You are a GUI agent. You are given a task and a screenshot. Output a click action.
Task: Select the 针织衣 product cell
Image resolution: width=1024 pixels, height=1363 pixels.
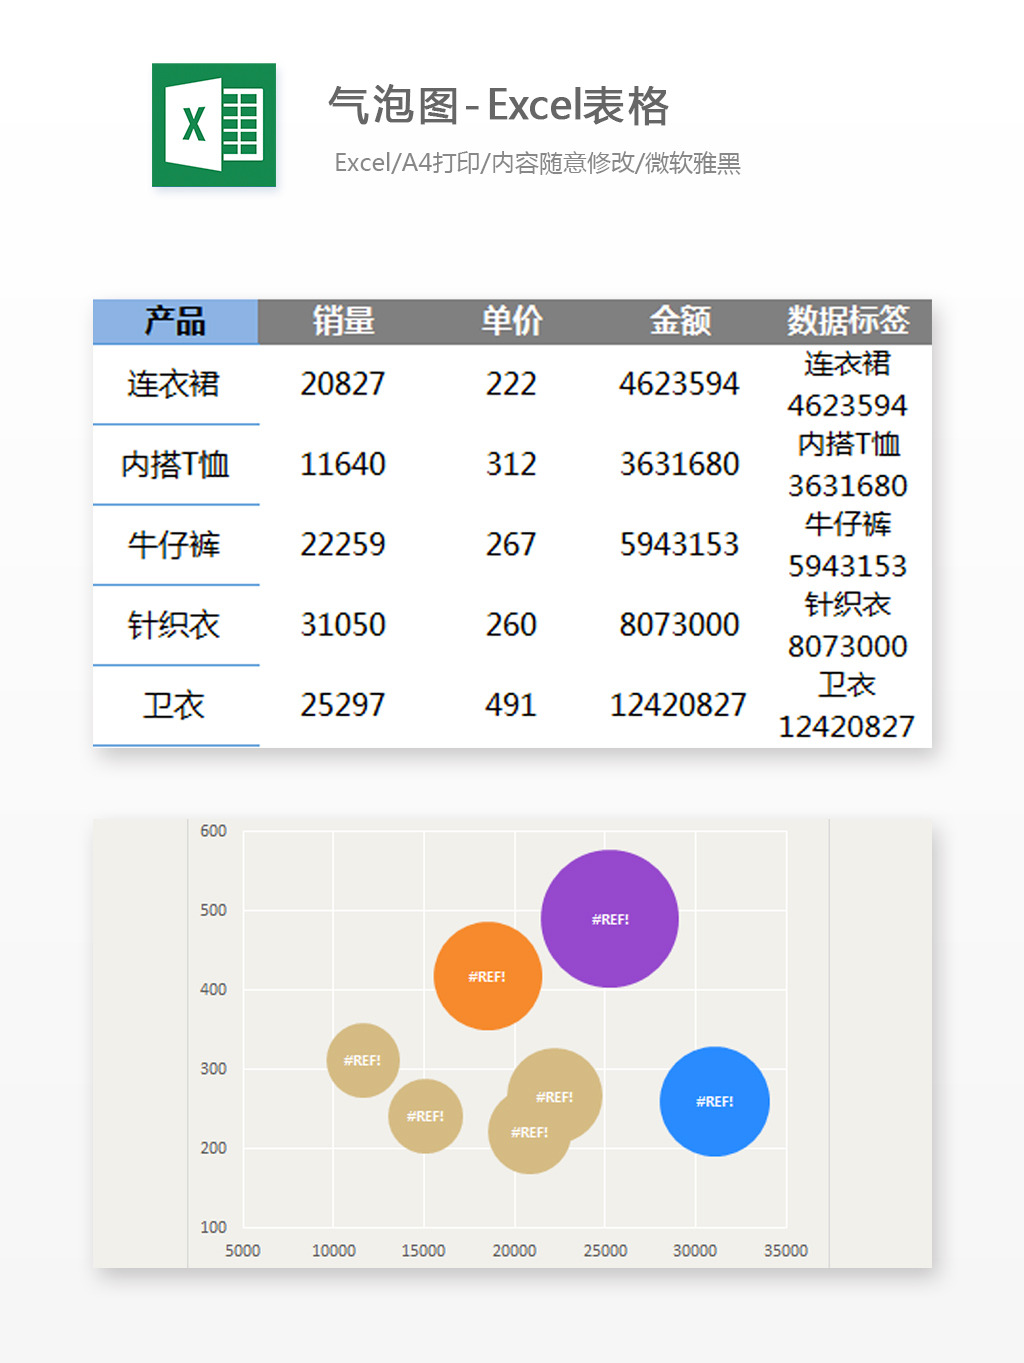click(x=175, y=625)
